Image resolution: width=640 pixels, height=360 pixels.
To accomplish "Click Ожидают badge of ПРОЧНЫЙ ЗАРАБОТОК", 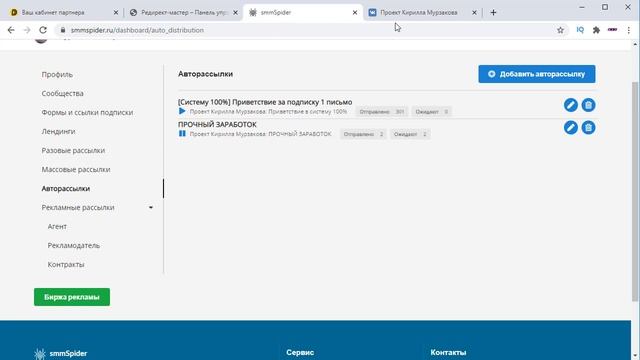I will coord(410,134).
